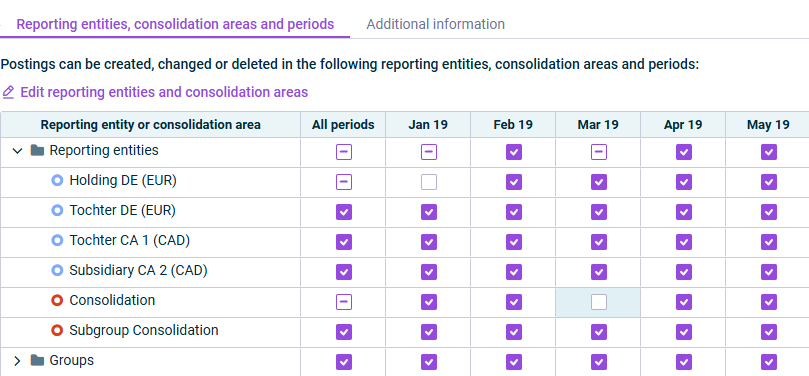This screenshot has height=376, width=809.
Task: Toggle All periods for Reporting entities
Action: pyautogui.click(x=344, y=152)
